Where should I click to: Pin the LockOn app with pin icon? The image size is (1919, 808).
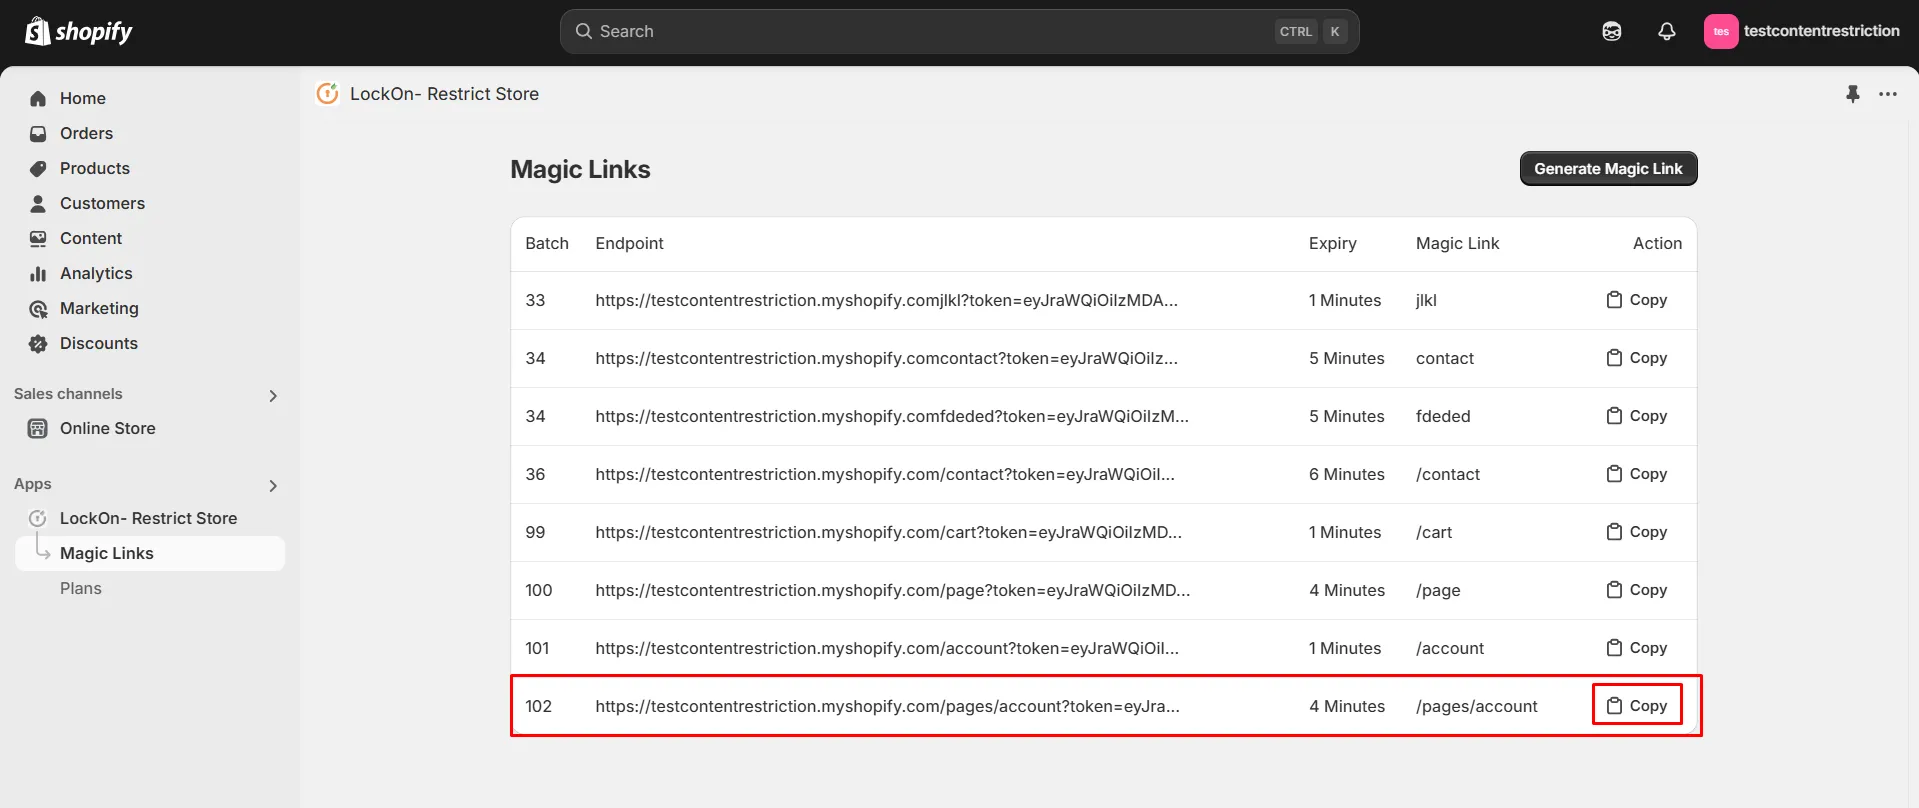coord(1853,94)
